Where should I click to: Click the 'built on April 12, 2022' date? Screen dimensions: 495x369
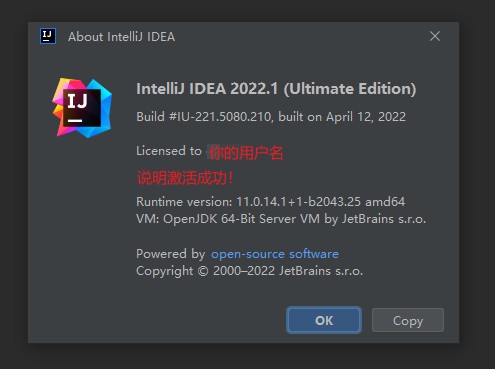click(342, 117)
